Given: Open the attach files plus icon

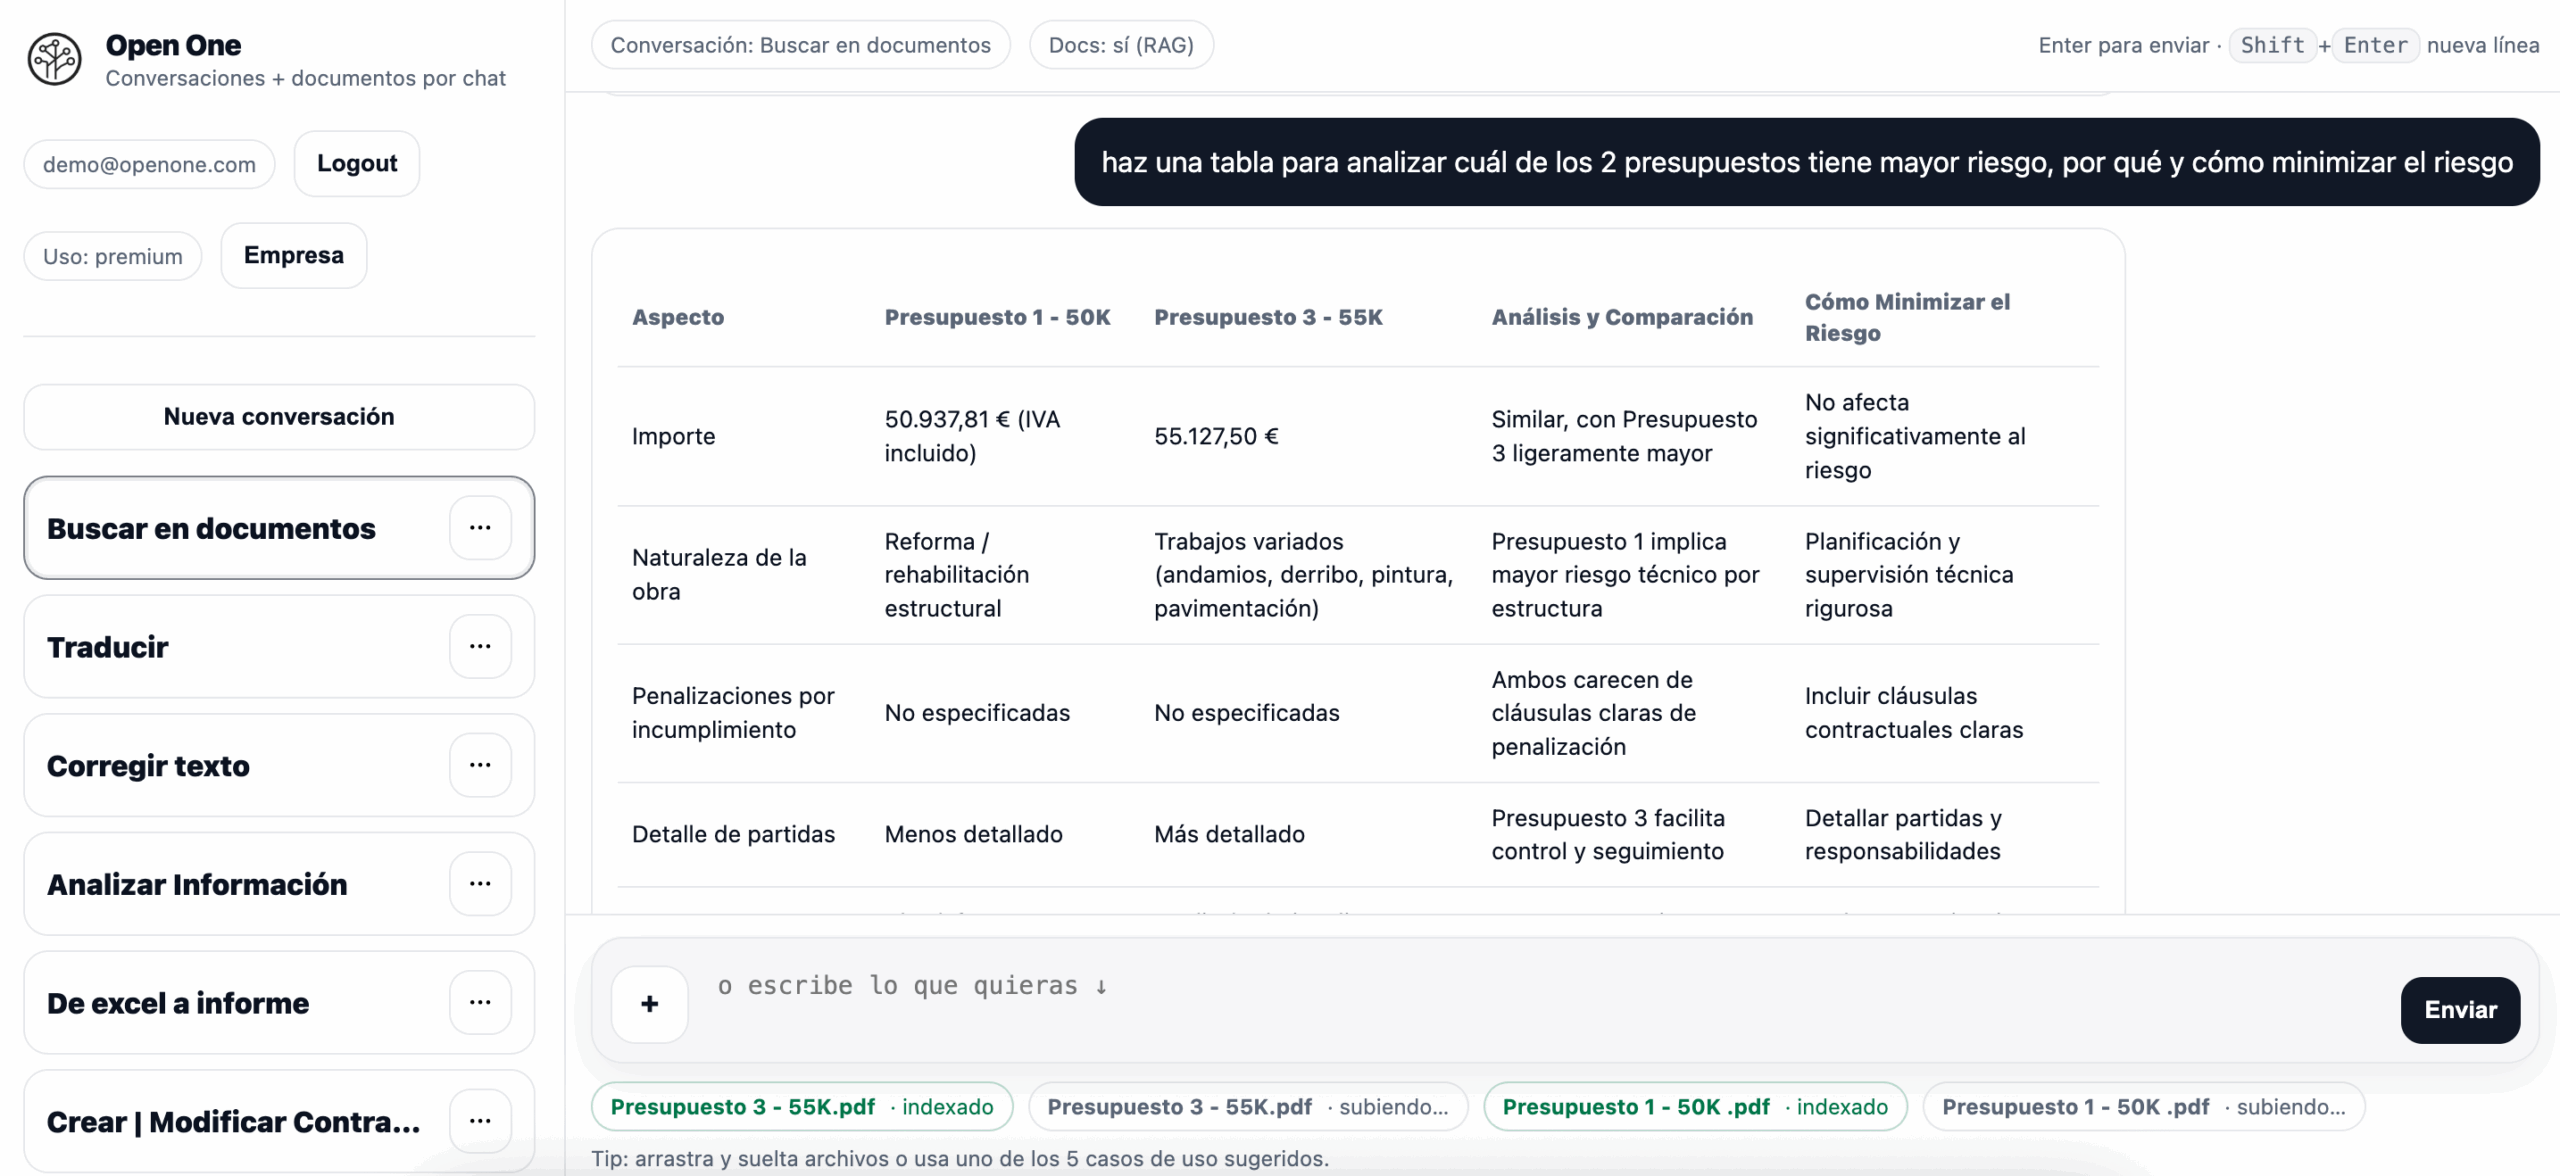Looking at the screenshot, I should coord(648,1004).
